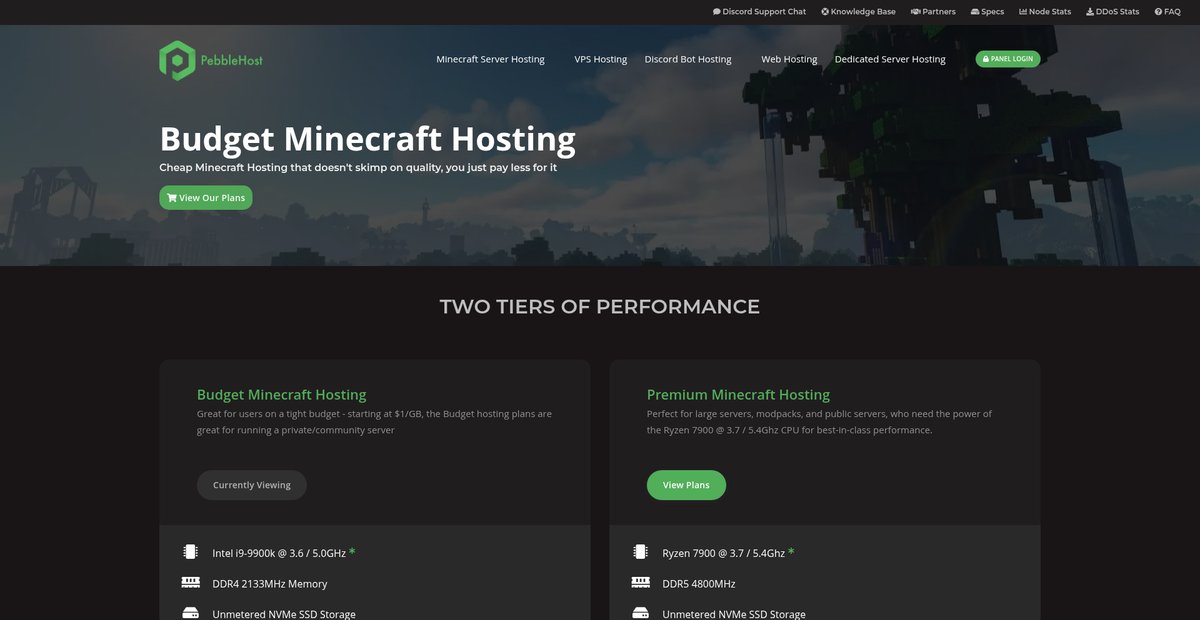
Task: Click the FAQ question mark icon
Action: pyautogui.click(x=1158, y=12)
